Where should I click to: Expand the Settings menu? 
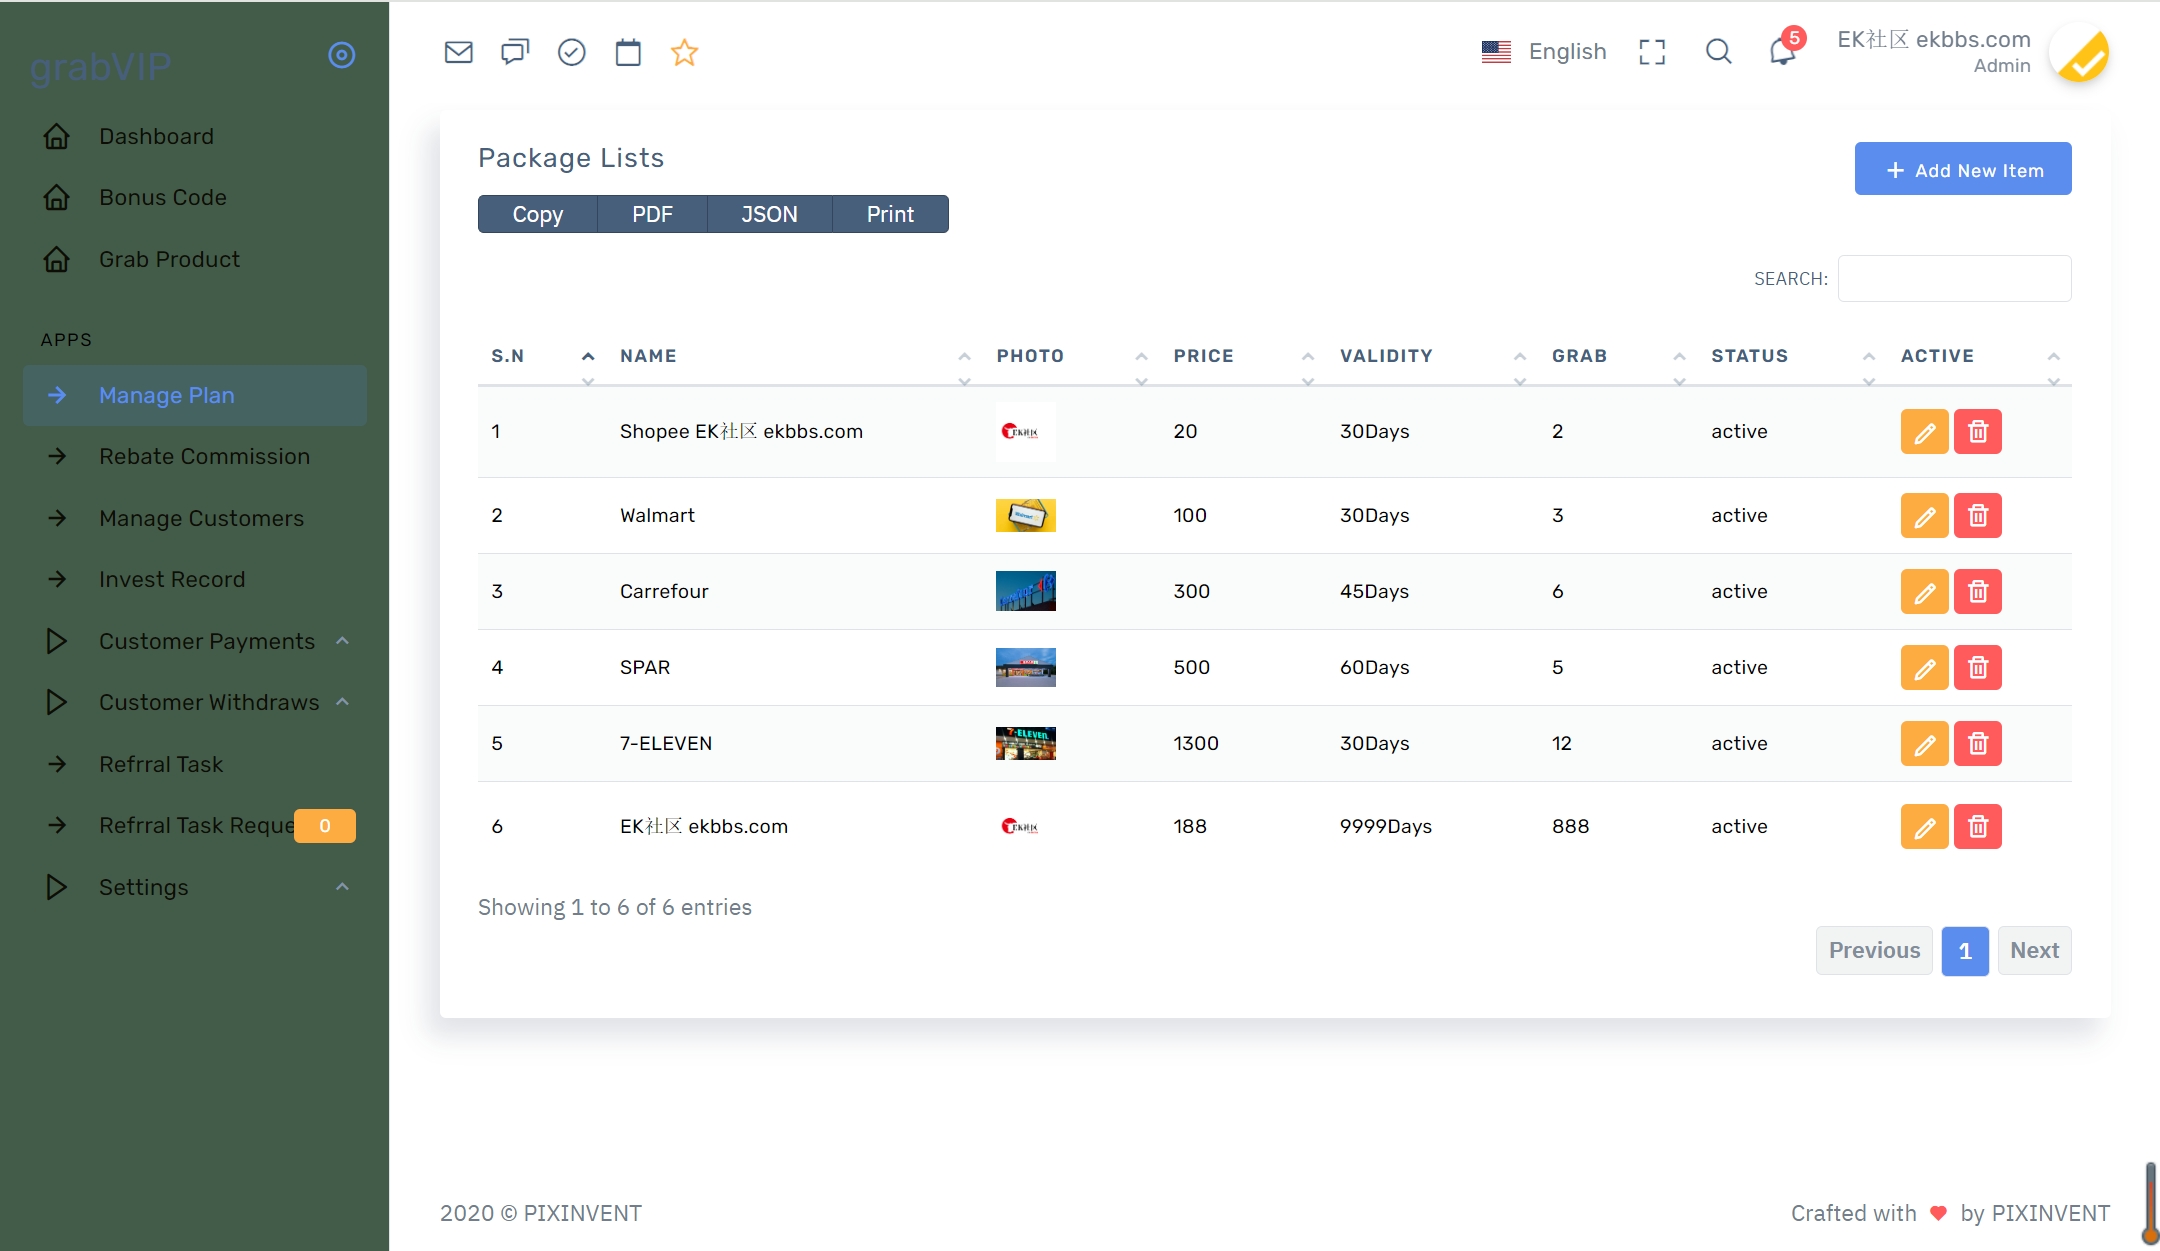(195, 887)
